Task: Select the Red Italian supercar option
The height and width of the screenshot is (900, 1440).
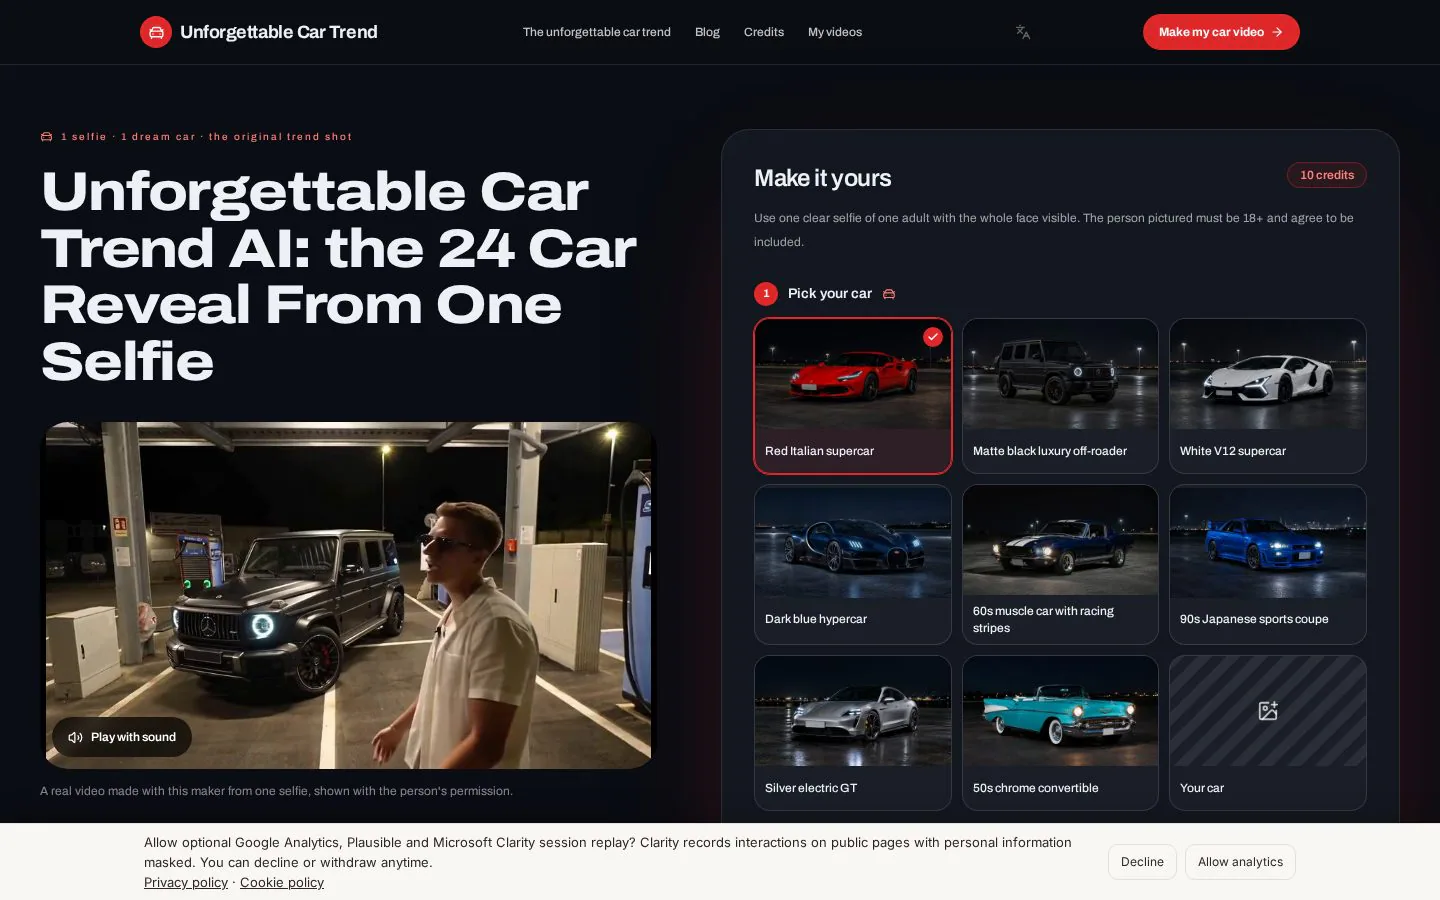Action: (853, 396)
